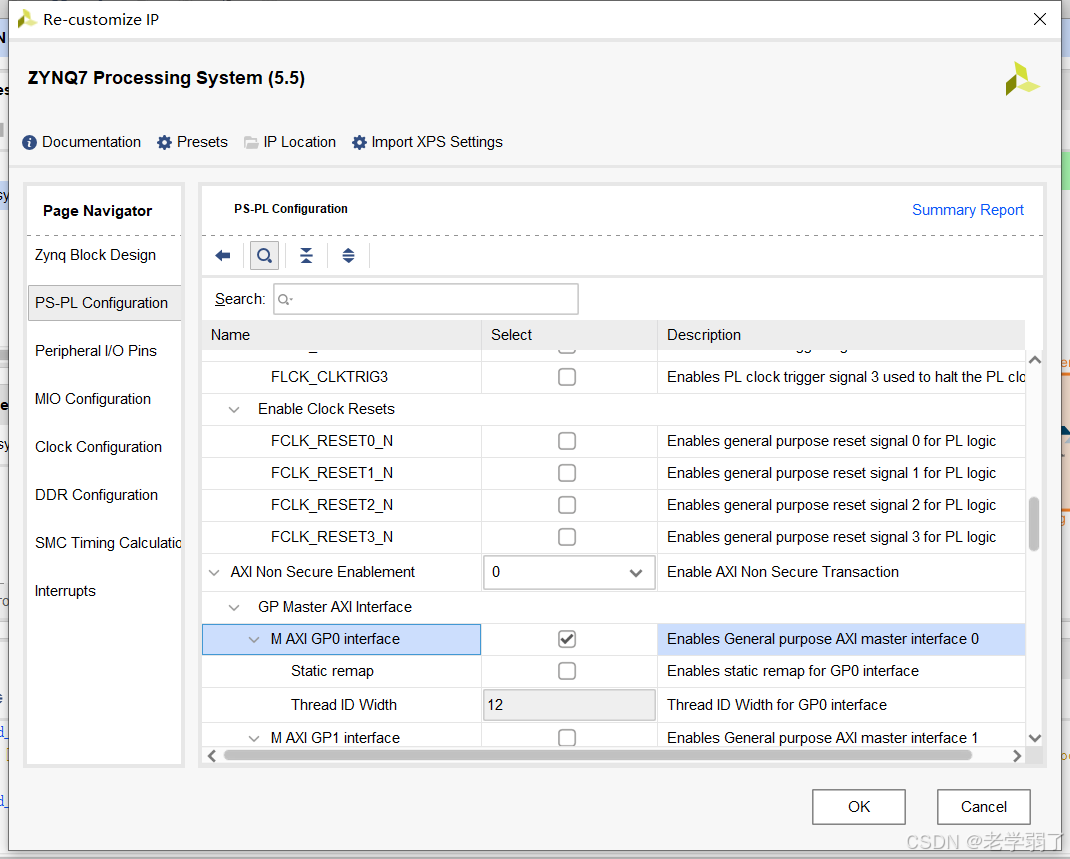Click the Expand All toolbar icon
1070x859 pixels.
pos(348,256)
